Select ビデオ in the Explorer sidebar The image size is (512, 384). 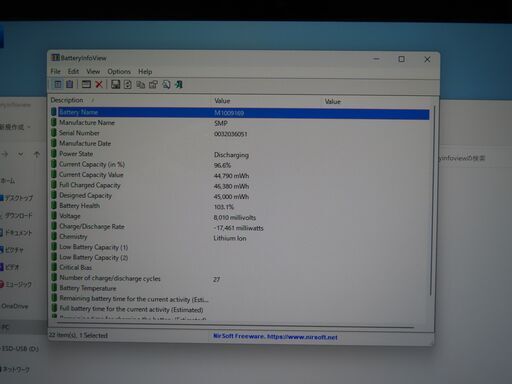click(11, 267)
